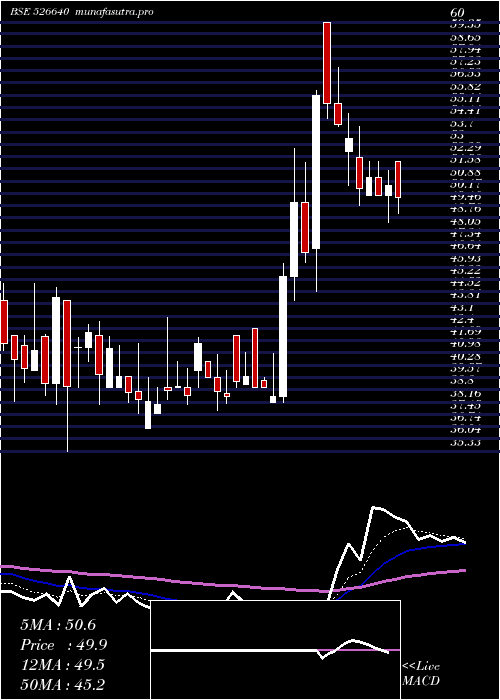Click the <<Live MACD label
The width and height of the screenshot is (500, 700).
click(x=421, y=673)
